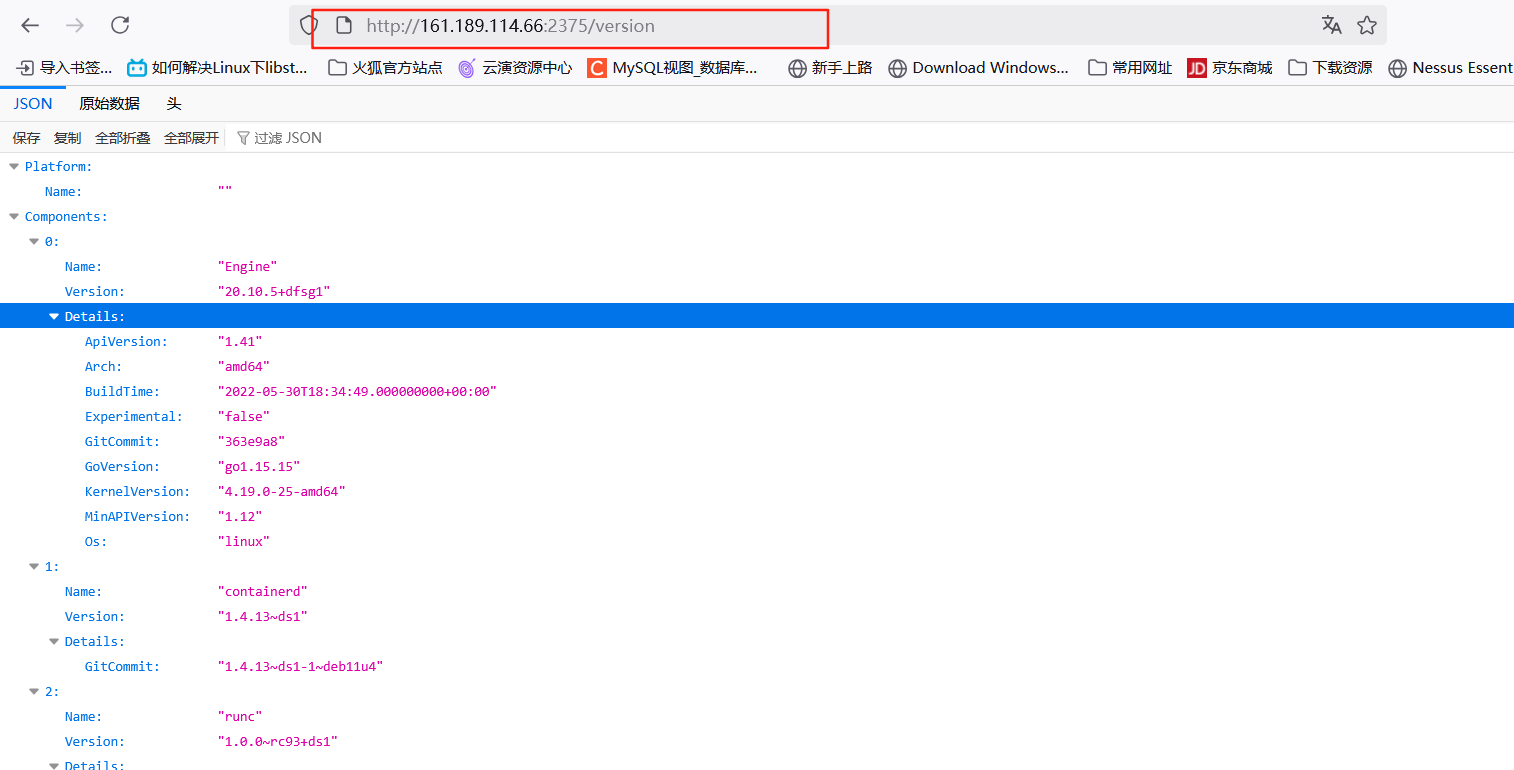The width and height of the screenshot is (1514, 770).
Task: Select the "runc" name value
Action: 240,716
